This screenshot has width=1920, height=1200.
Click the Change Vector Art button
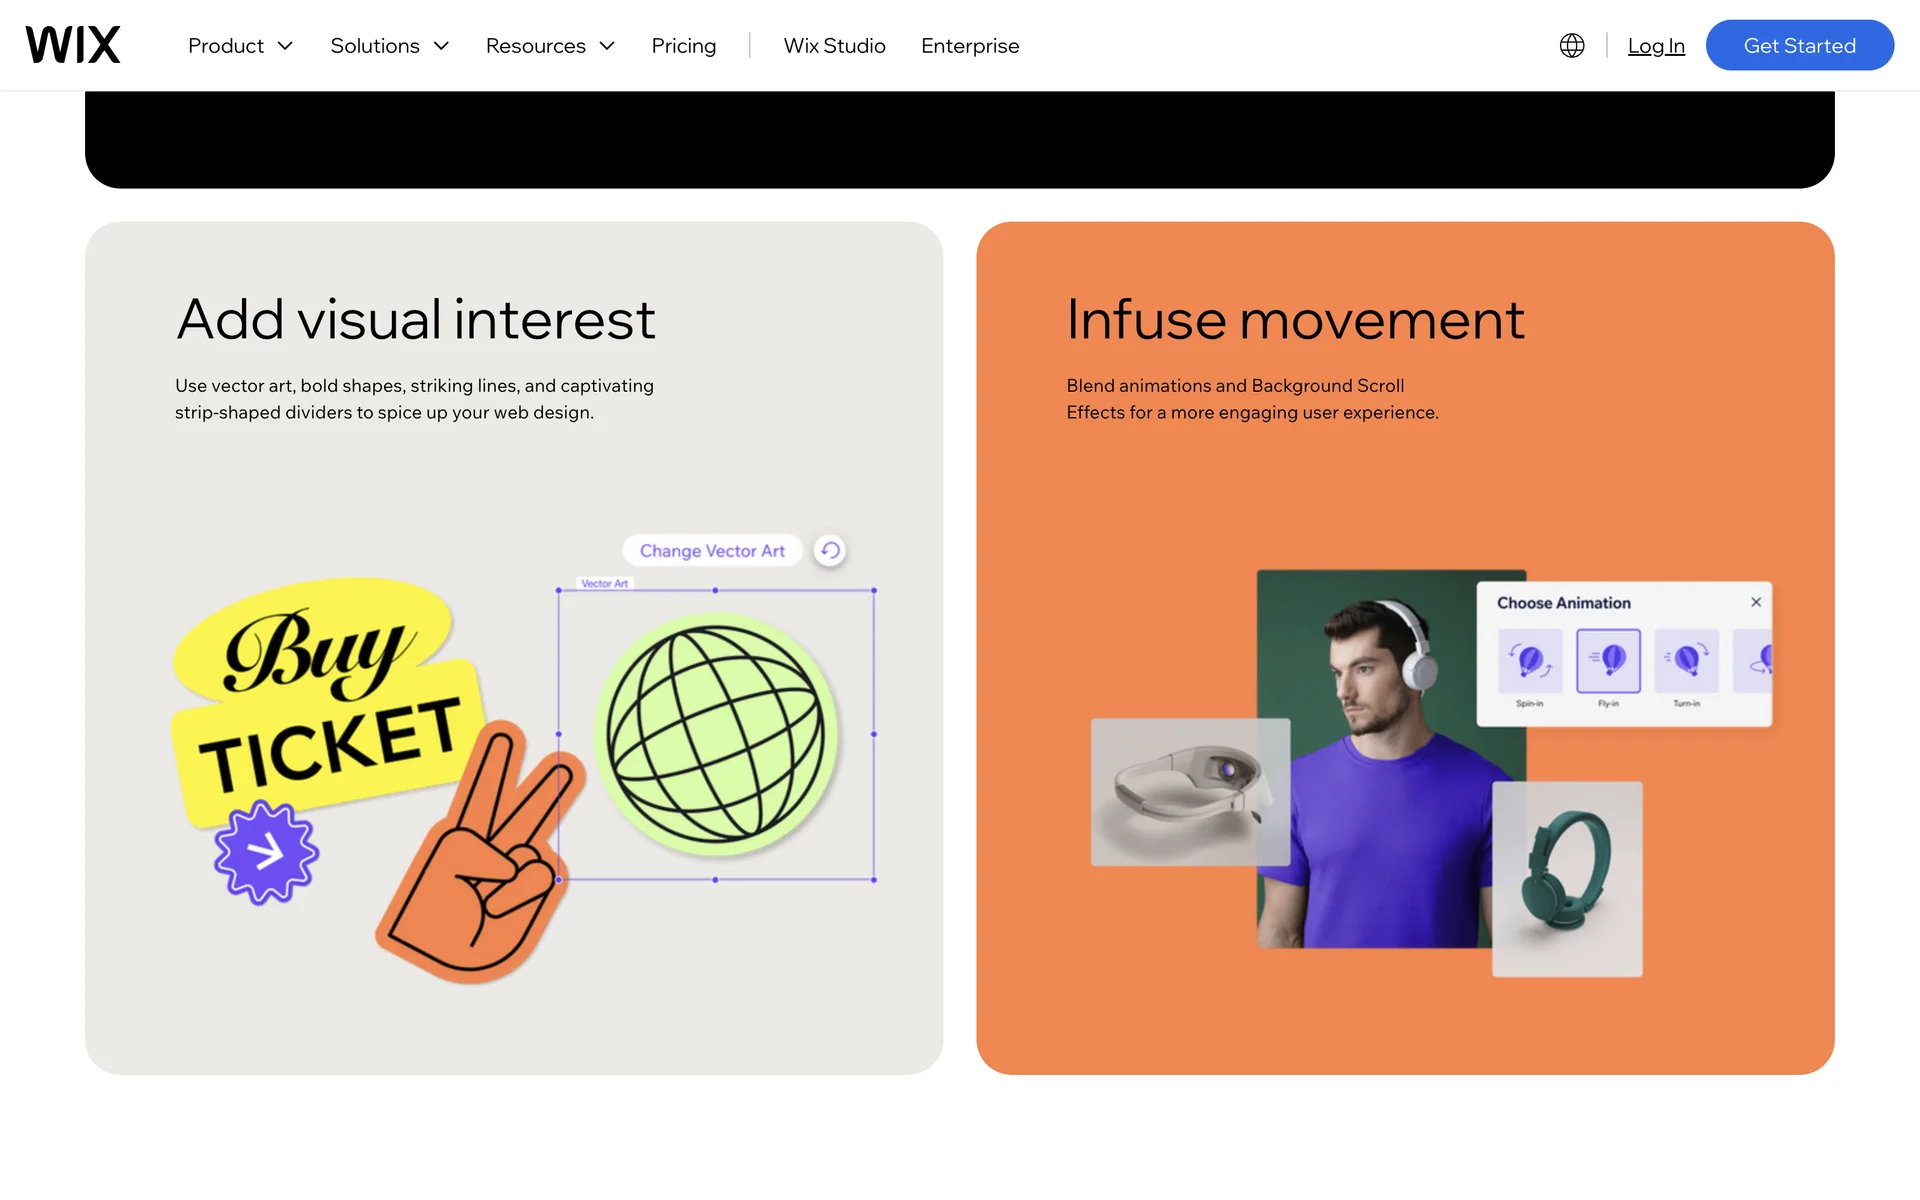[x=712, y=550]
